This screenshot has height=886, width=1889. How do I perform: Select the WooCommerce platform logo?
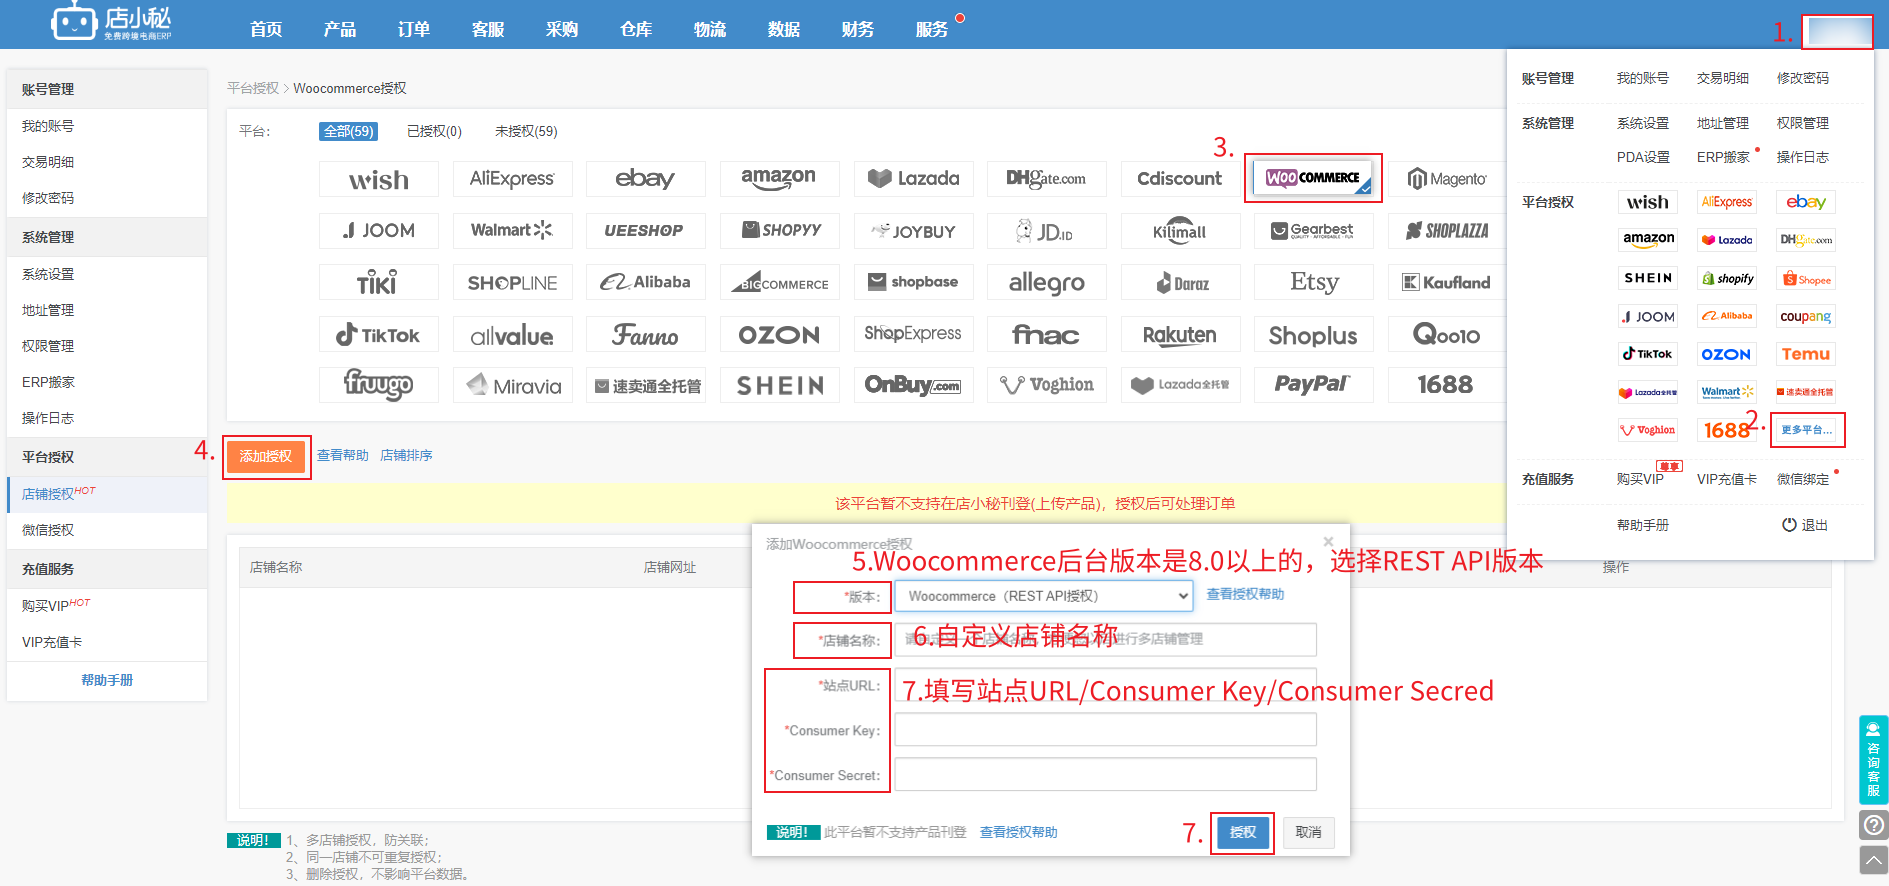pyautogui.click(x=1313, y=178)
